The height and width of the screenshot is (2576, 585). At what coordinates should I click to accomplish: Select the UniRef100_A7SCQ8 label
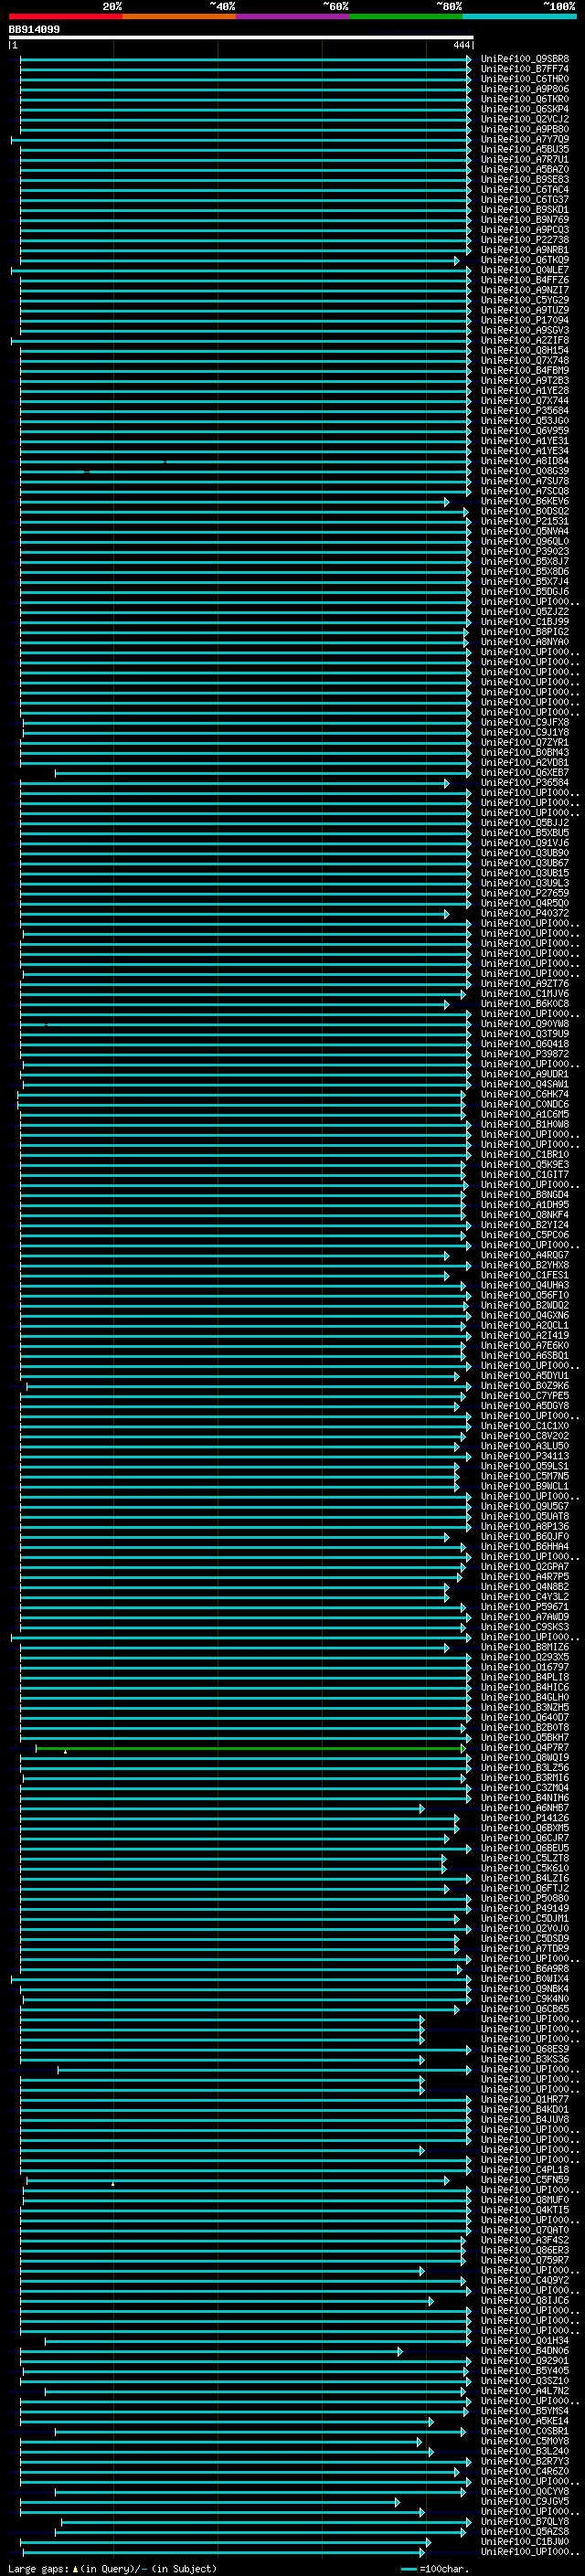click(x=525, y=491)
